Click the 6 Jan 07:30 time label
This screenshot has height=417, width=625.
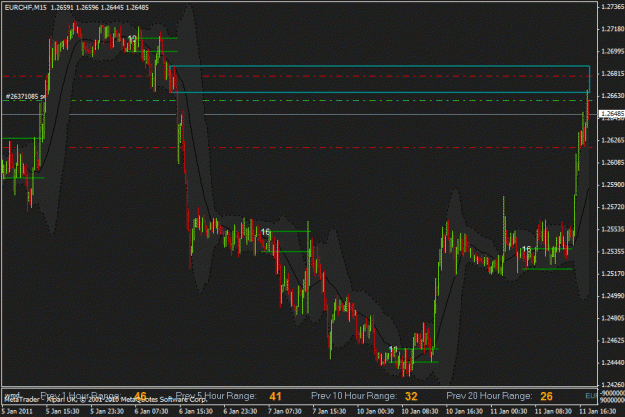[151, 411]
